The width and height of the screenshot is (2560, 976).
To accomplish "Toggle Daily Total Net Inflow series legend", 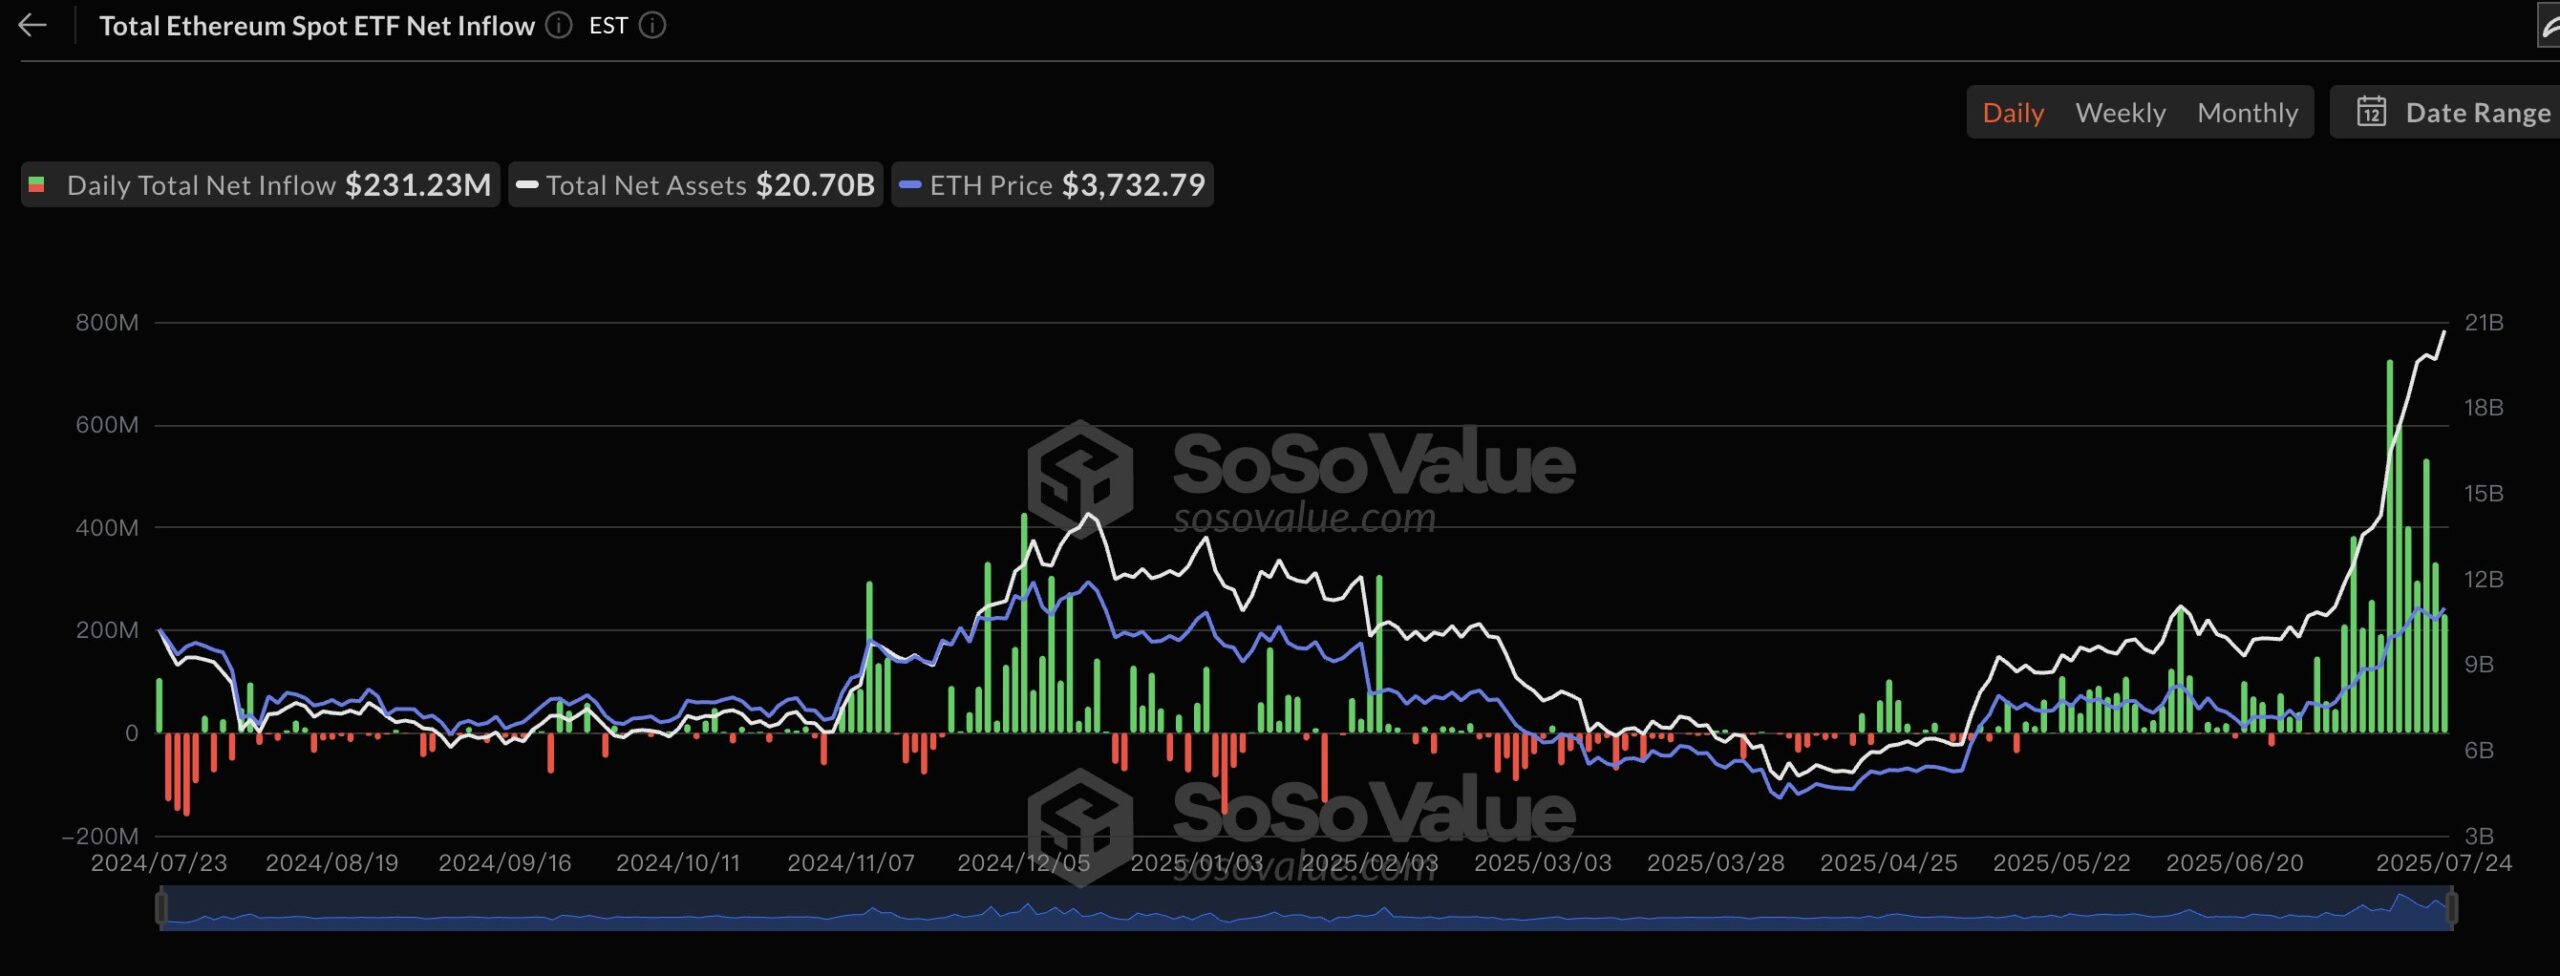I will click(260, 185).
